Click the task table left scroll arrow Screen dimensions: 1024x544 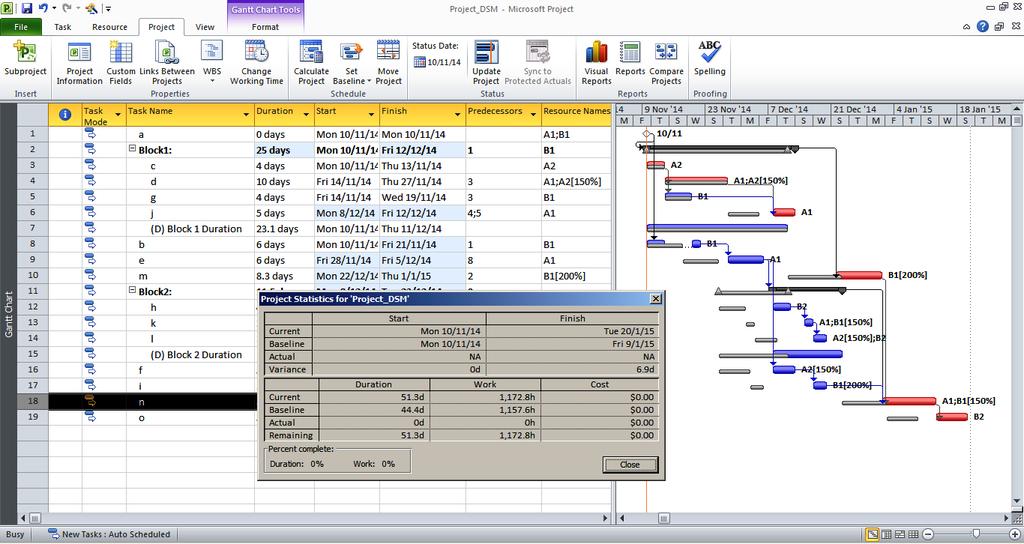coord(23,519)
